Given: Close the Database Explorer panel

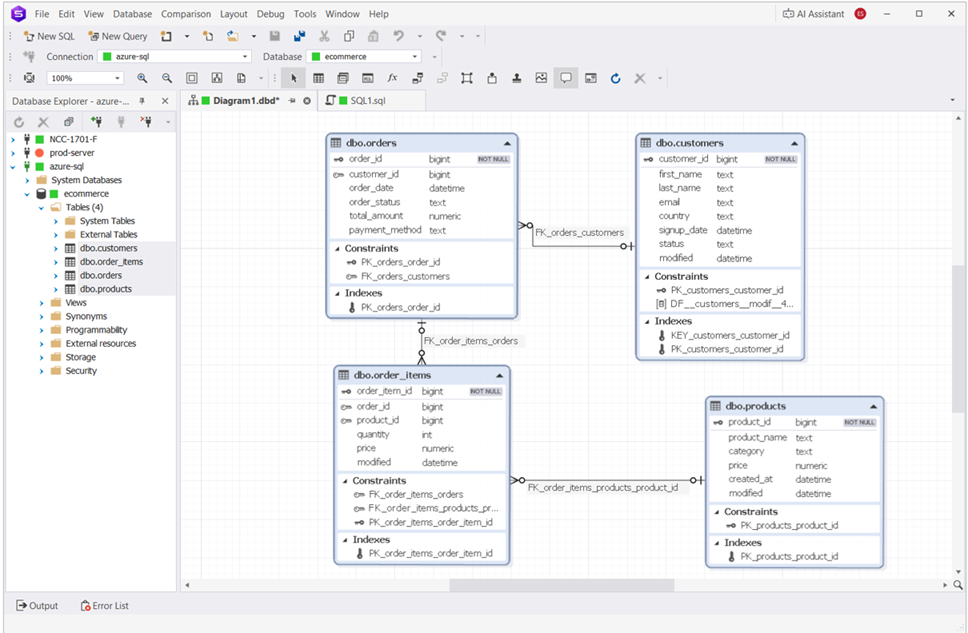Looking at the screenshot, I should click(165, 101).
